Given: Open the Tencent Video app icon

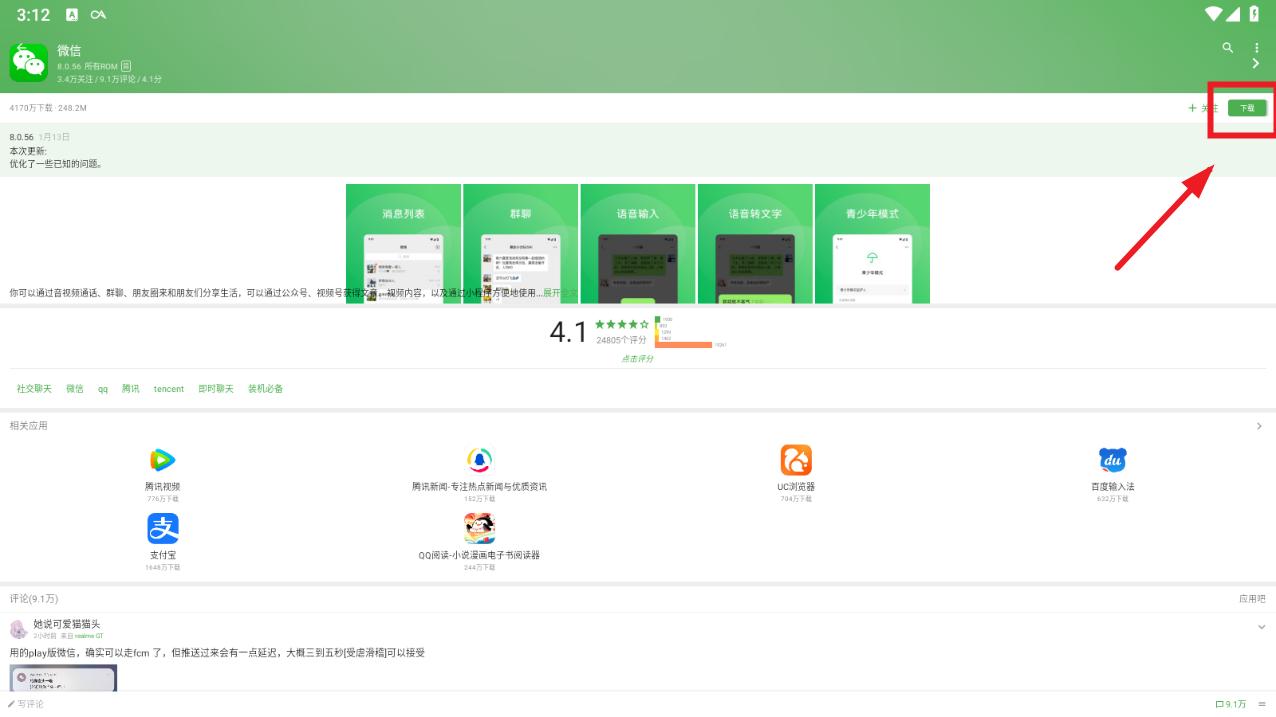Looking at the screenshot, I should click(162, 460).
